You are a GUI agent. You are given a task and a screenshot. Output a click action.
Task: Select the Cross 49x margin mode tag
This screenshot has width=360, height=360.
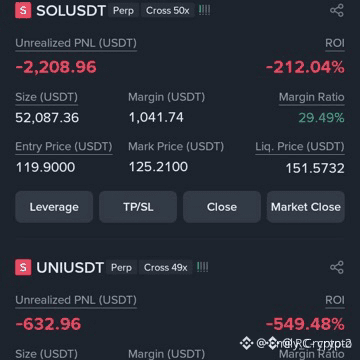(166, 268)
